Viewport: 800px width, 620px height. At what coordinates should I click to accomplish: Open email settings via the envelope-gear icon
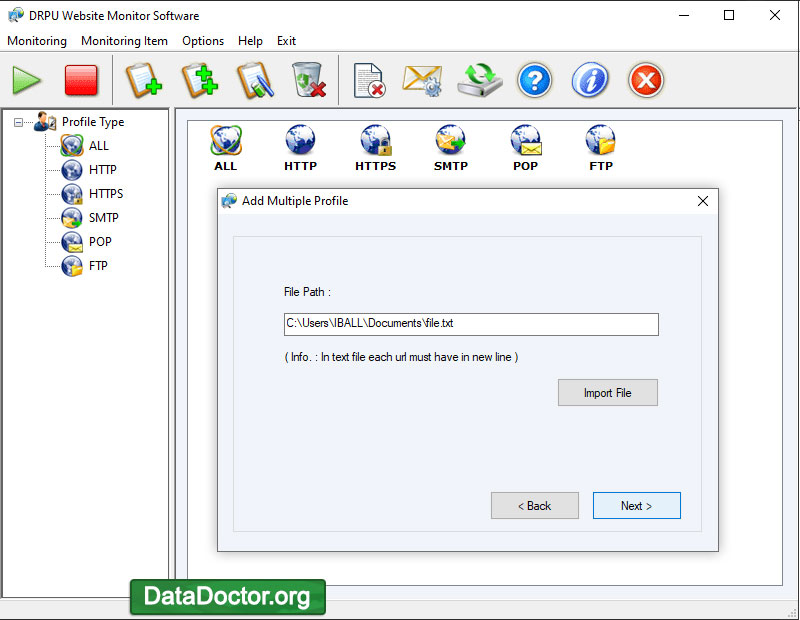[422, 82]
